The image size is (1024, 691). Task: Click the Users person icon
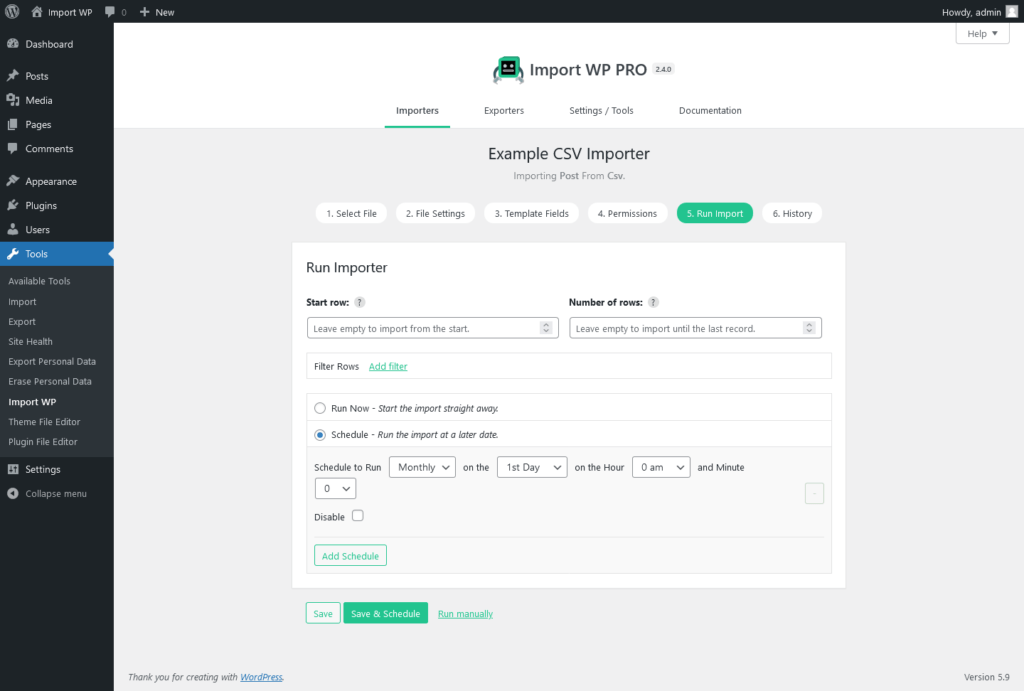click(13, 229)
